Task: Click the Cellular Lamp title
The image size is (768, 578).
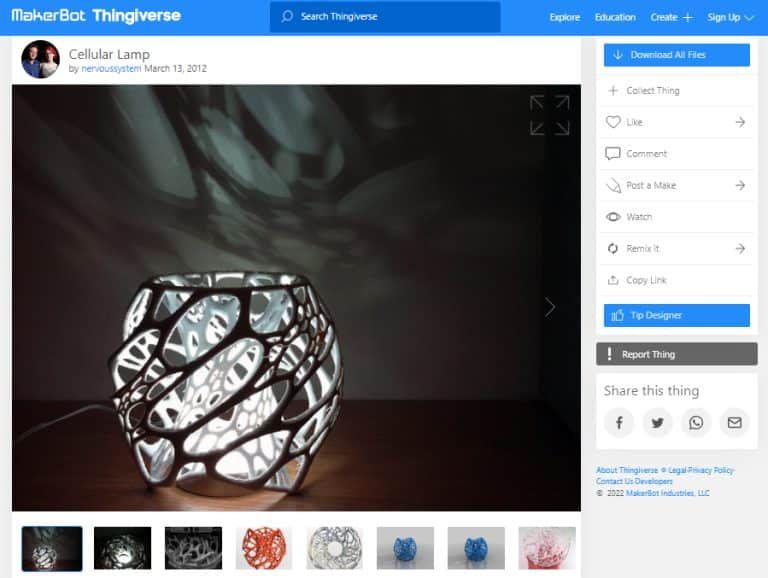Action: 109,54
